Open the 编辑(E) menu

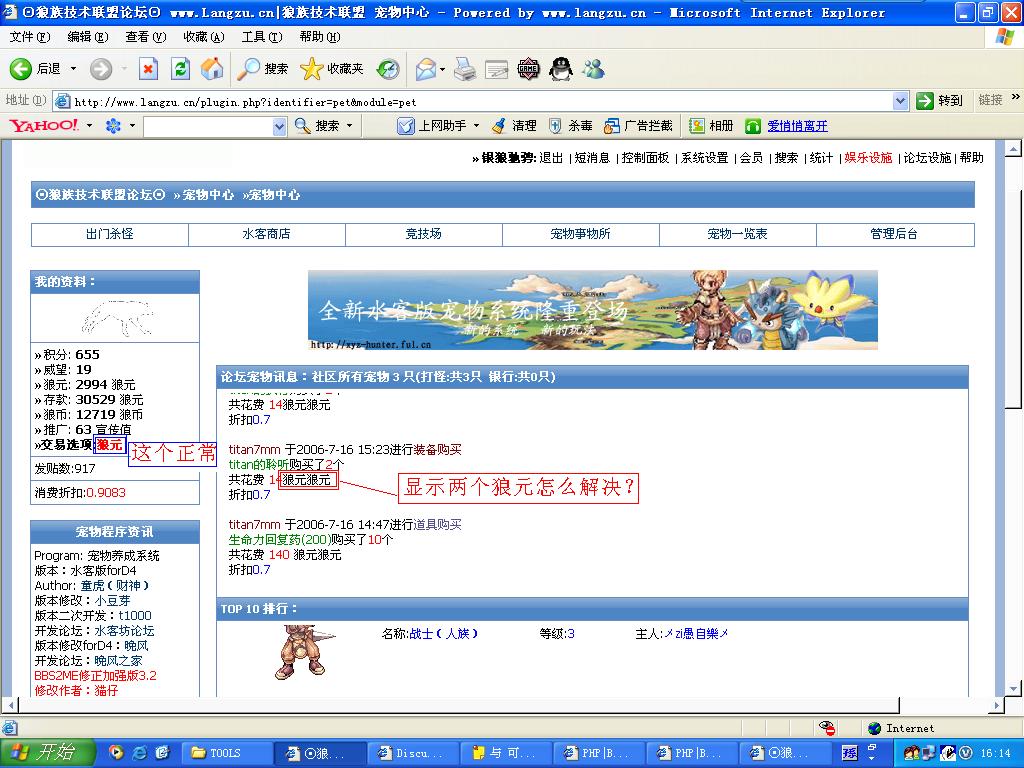point(88,37)
